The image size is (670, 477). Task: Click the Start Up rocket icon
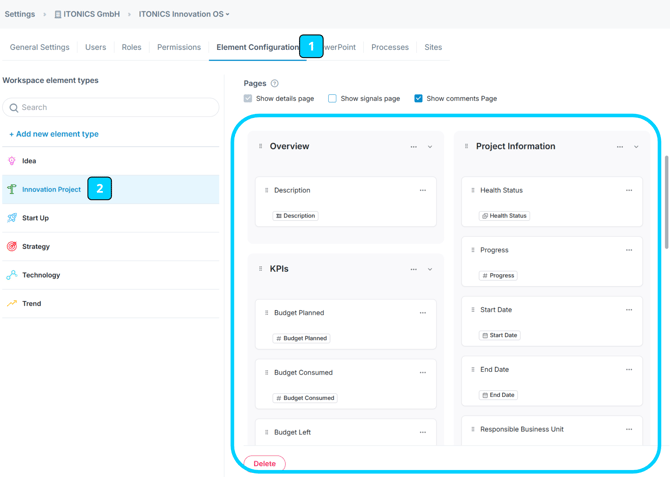pos(12,218)
